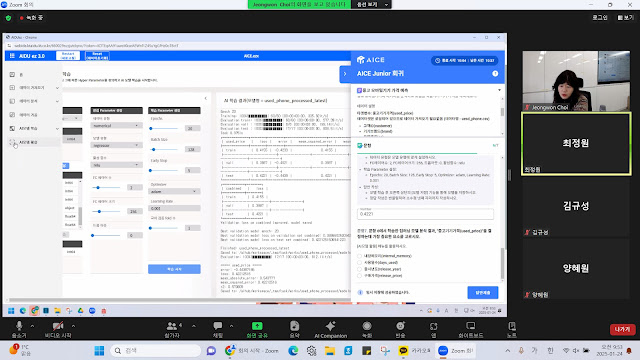
Task: Select the release_price radio option
Action: 360,276
